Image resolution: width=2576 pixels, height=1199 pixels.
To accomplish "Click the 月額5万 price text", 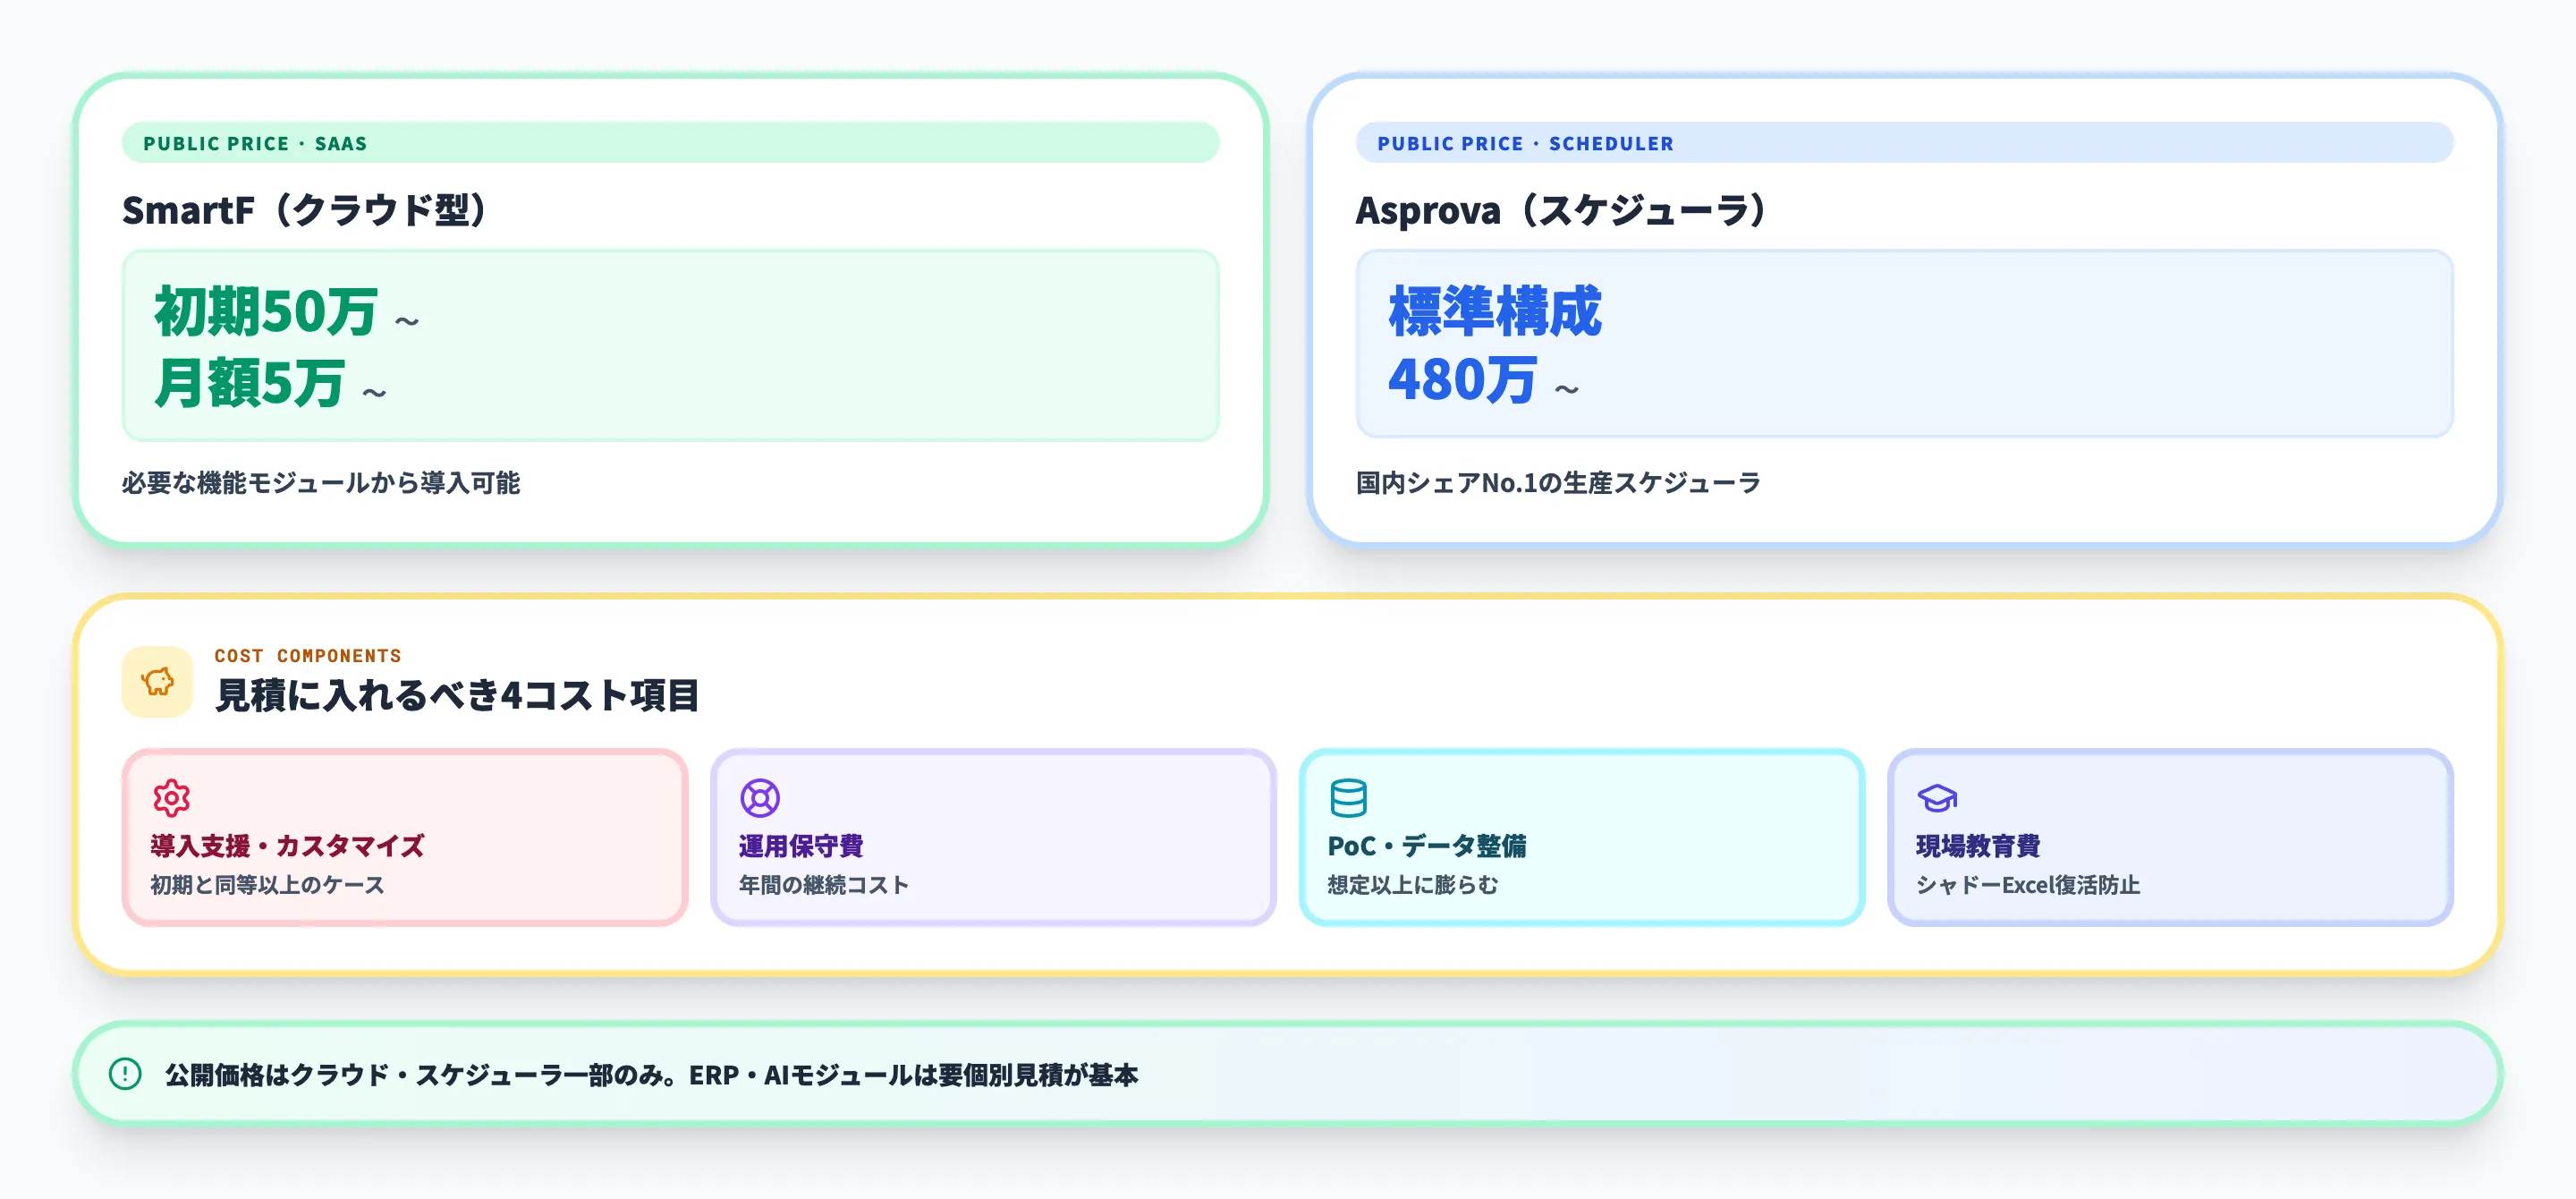I will 249,382.
